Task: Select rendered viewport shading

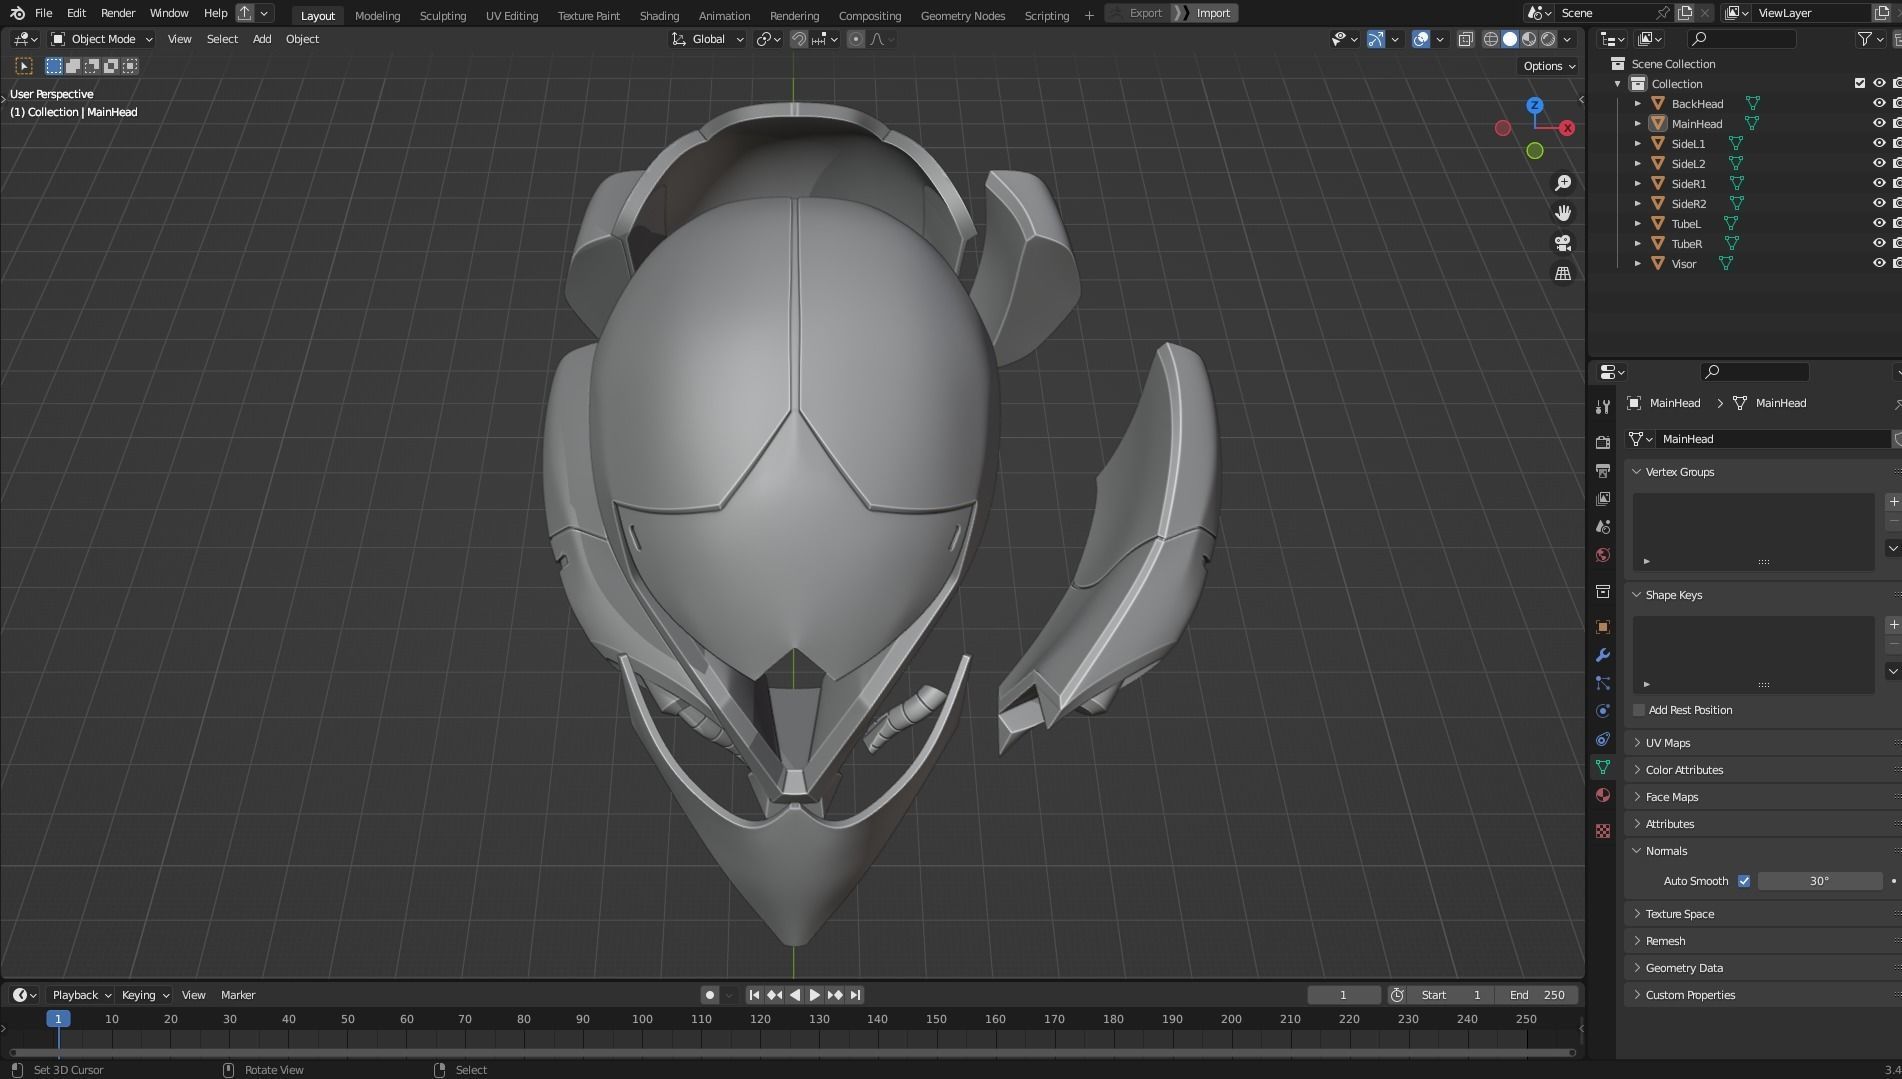Action: pyautogui.click(x=1548, y=39)
